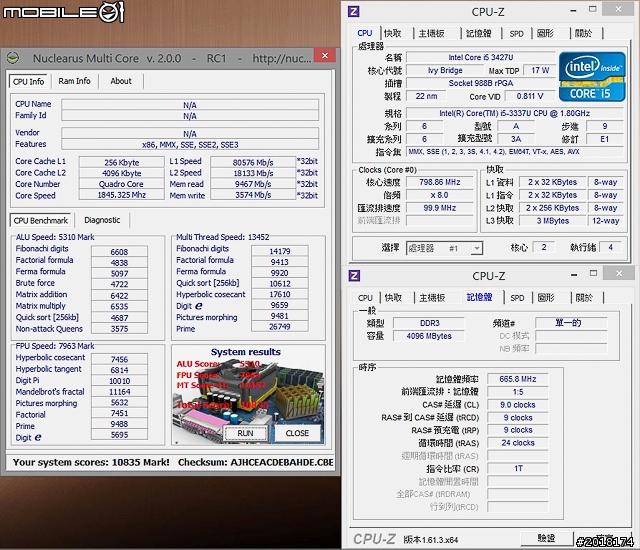This screenshot has width=640, height=550.
Task: Minimize the top CPU-Z window
Action: pos(573,10)
